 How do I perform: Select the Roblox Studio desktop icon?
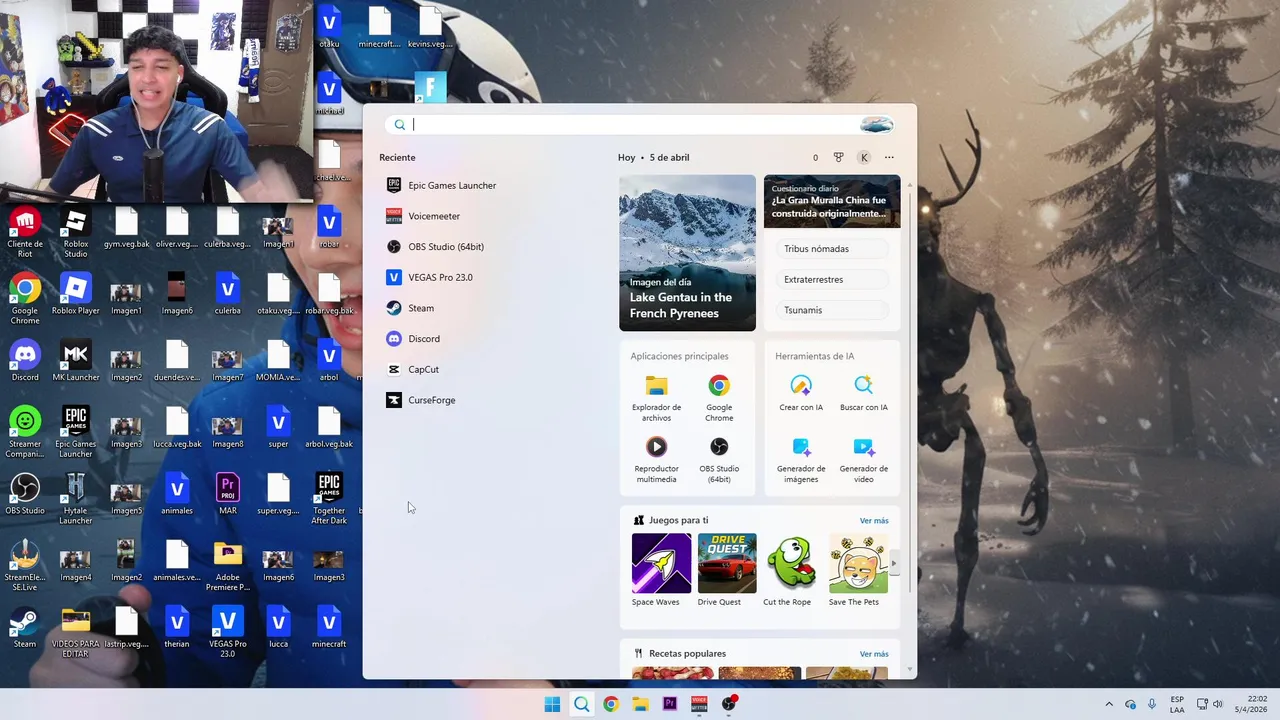[76, 231]
